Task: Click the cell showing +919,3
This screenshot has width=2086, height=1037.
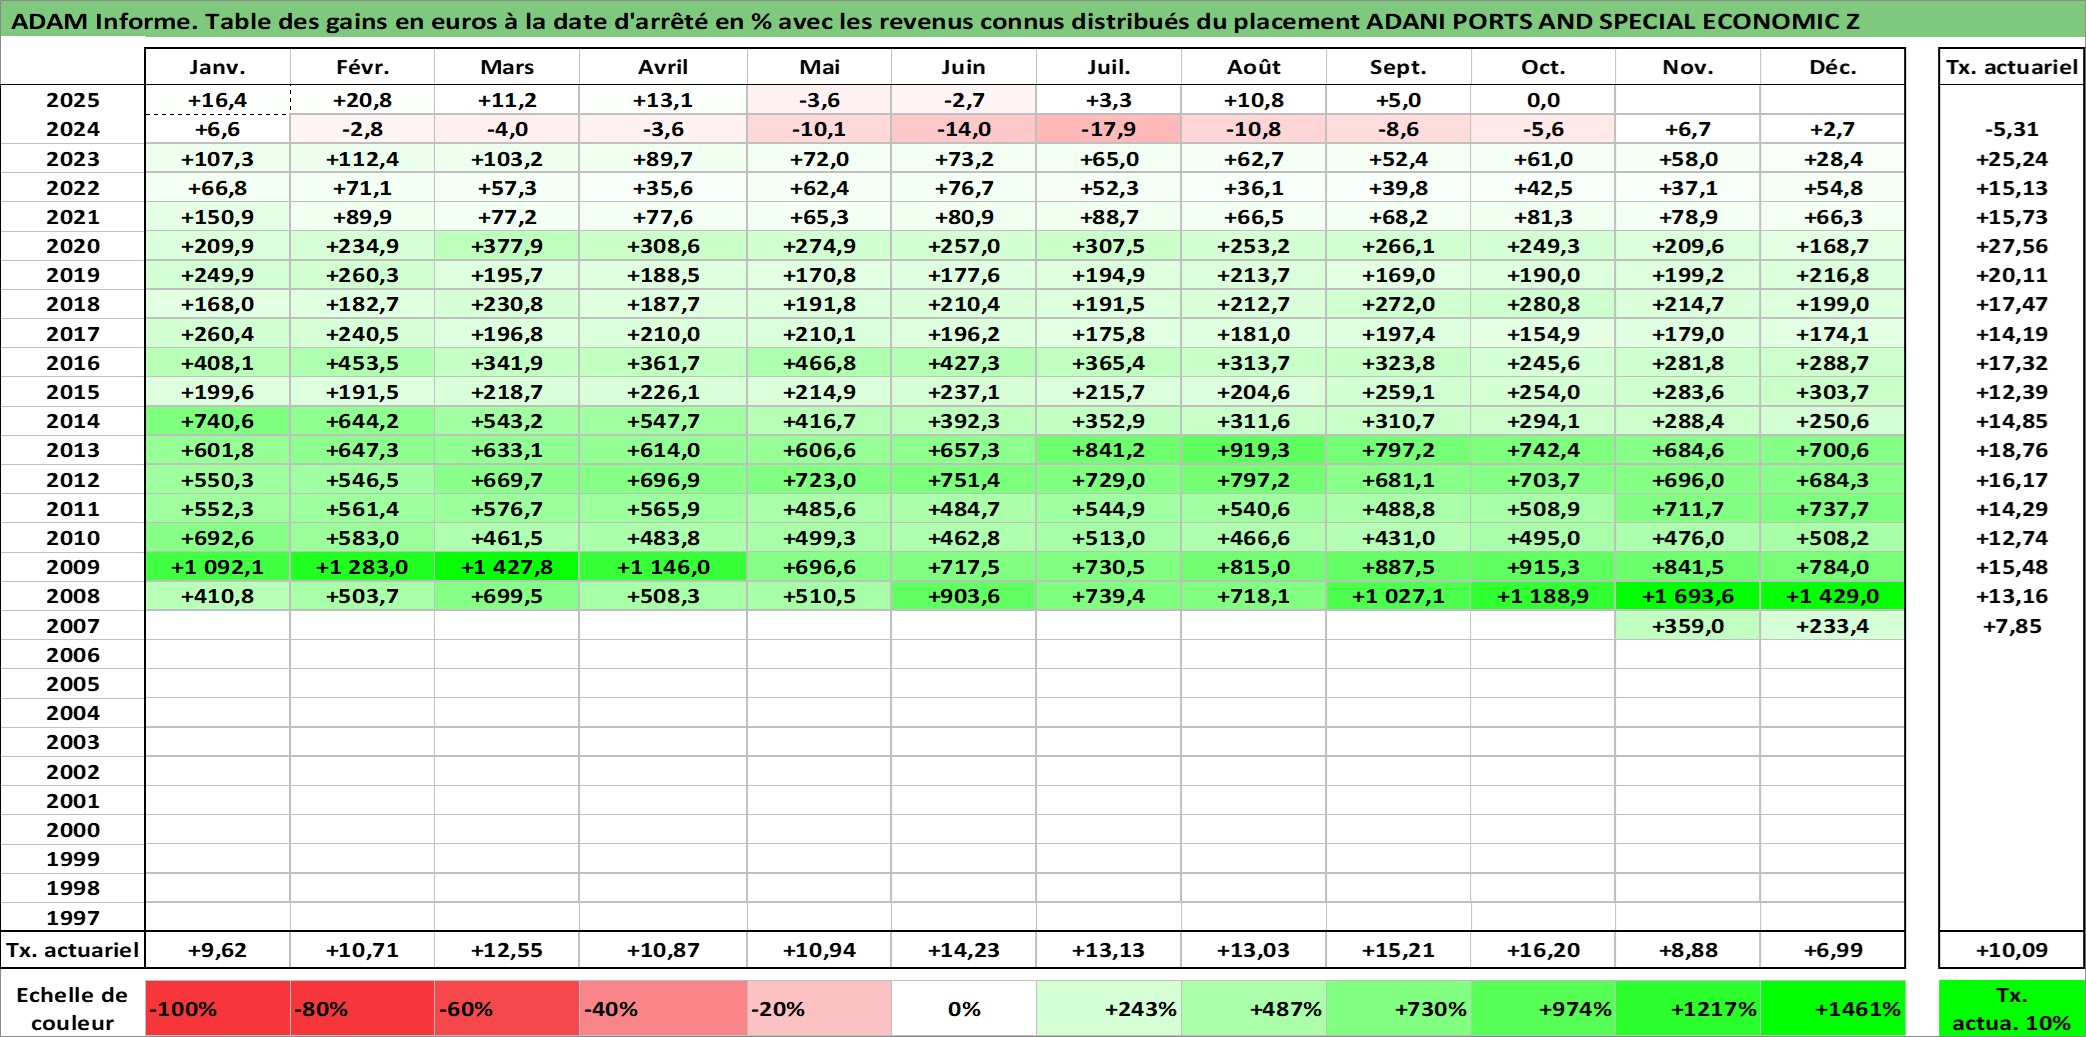Action: [1254, 450]
